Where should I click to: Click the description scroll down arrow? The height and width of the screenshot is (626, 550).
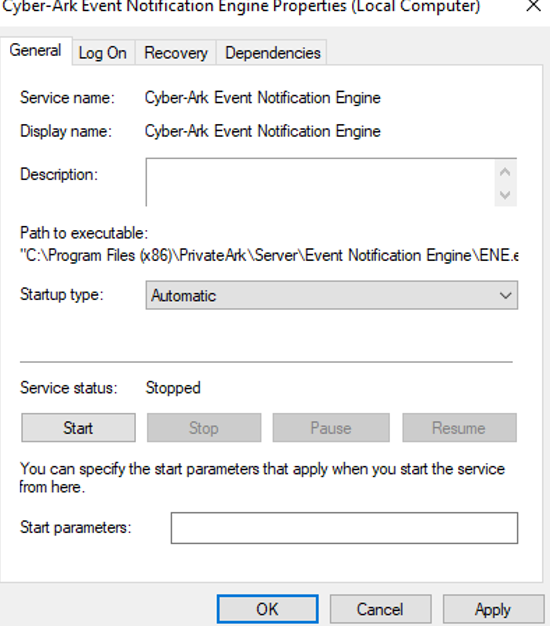click(505, 195)
